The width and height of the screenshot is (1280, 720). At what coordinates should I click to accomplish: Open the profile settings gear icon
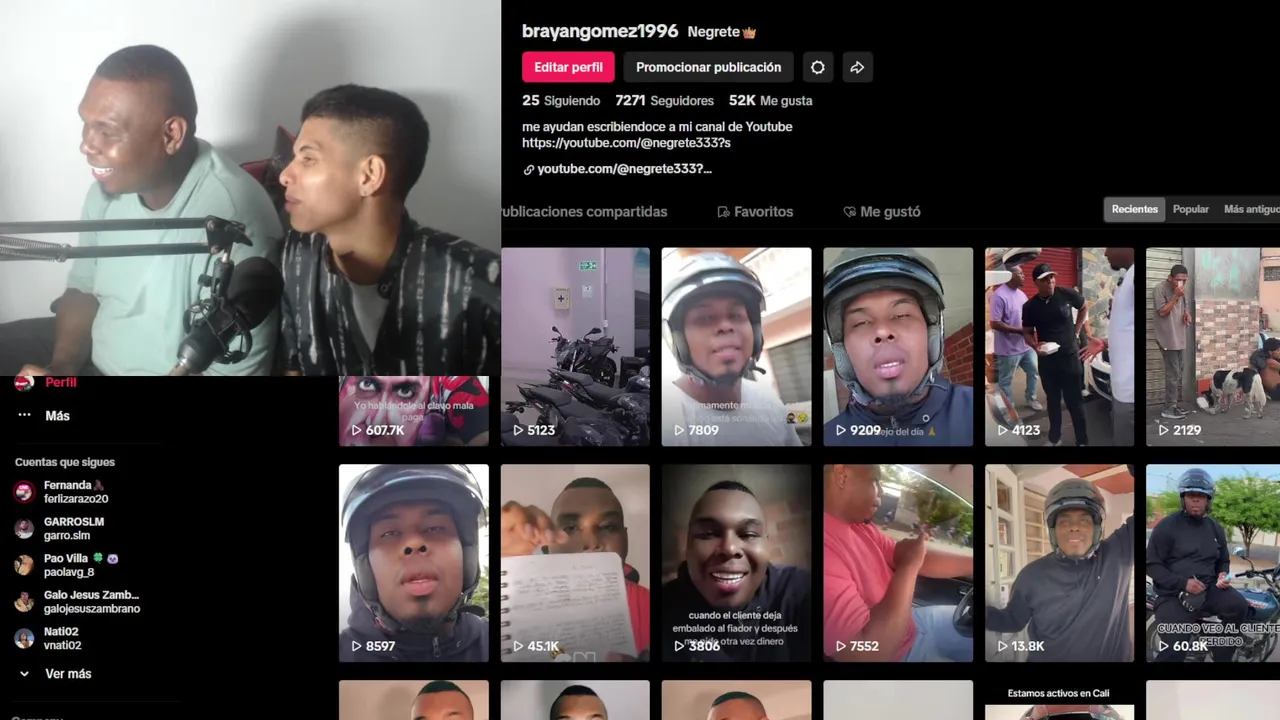(x=818, y=67)
